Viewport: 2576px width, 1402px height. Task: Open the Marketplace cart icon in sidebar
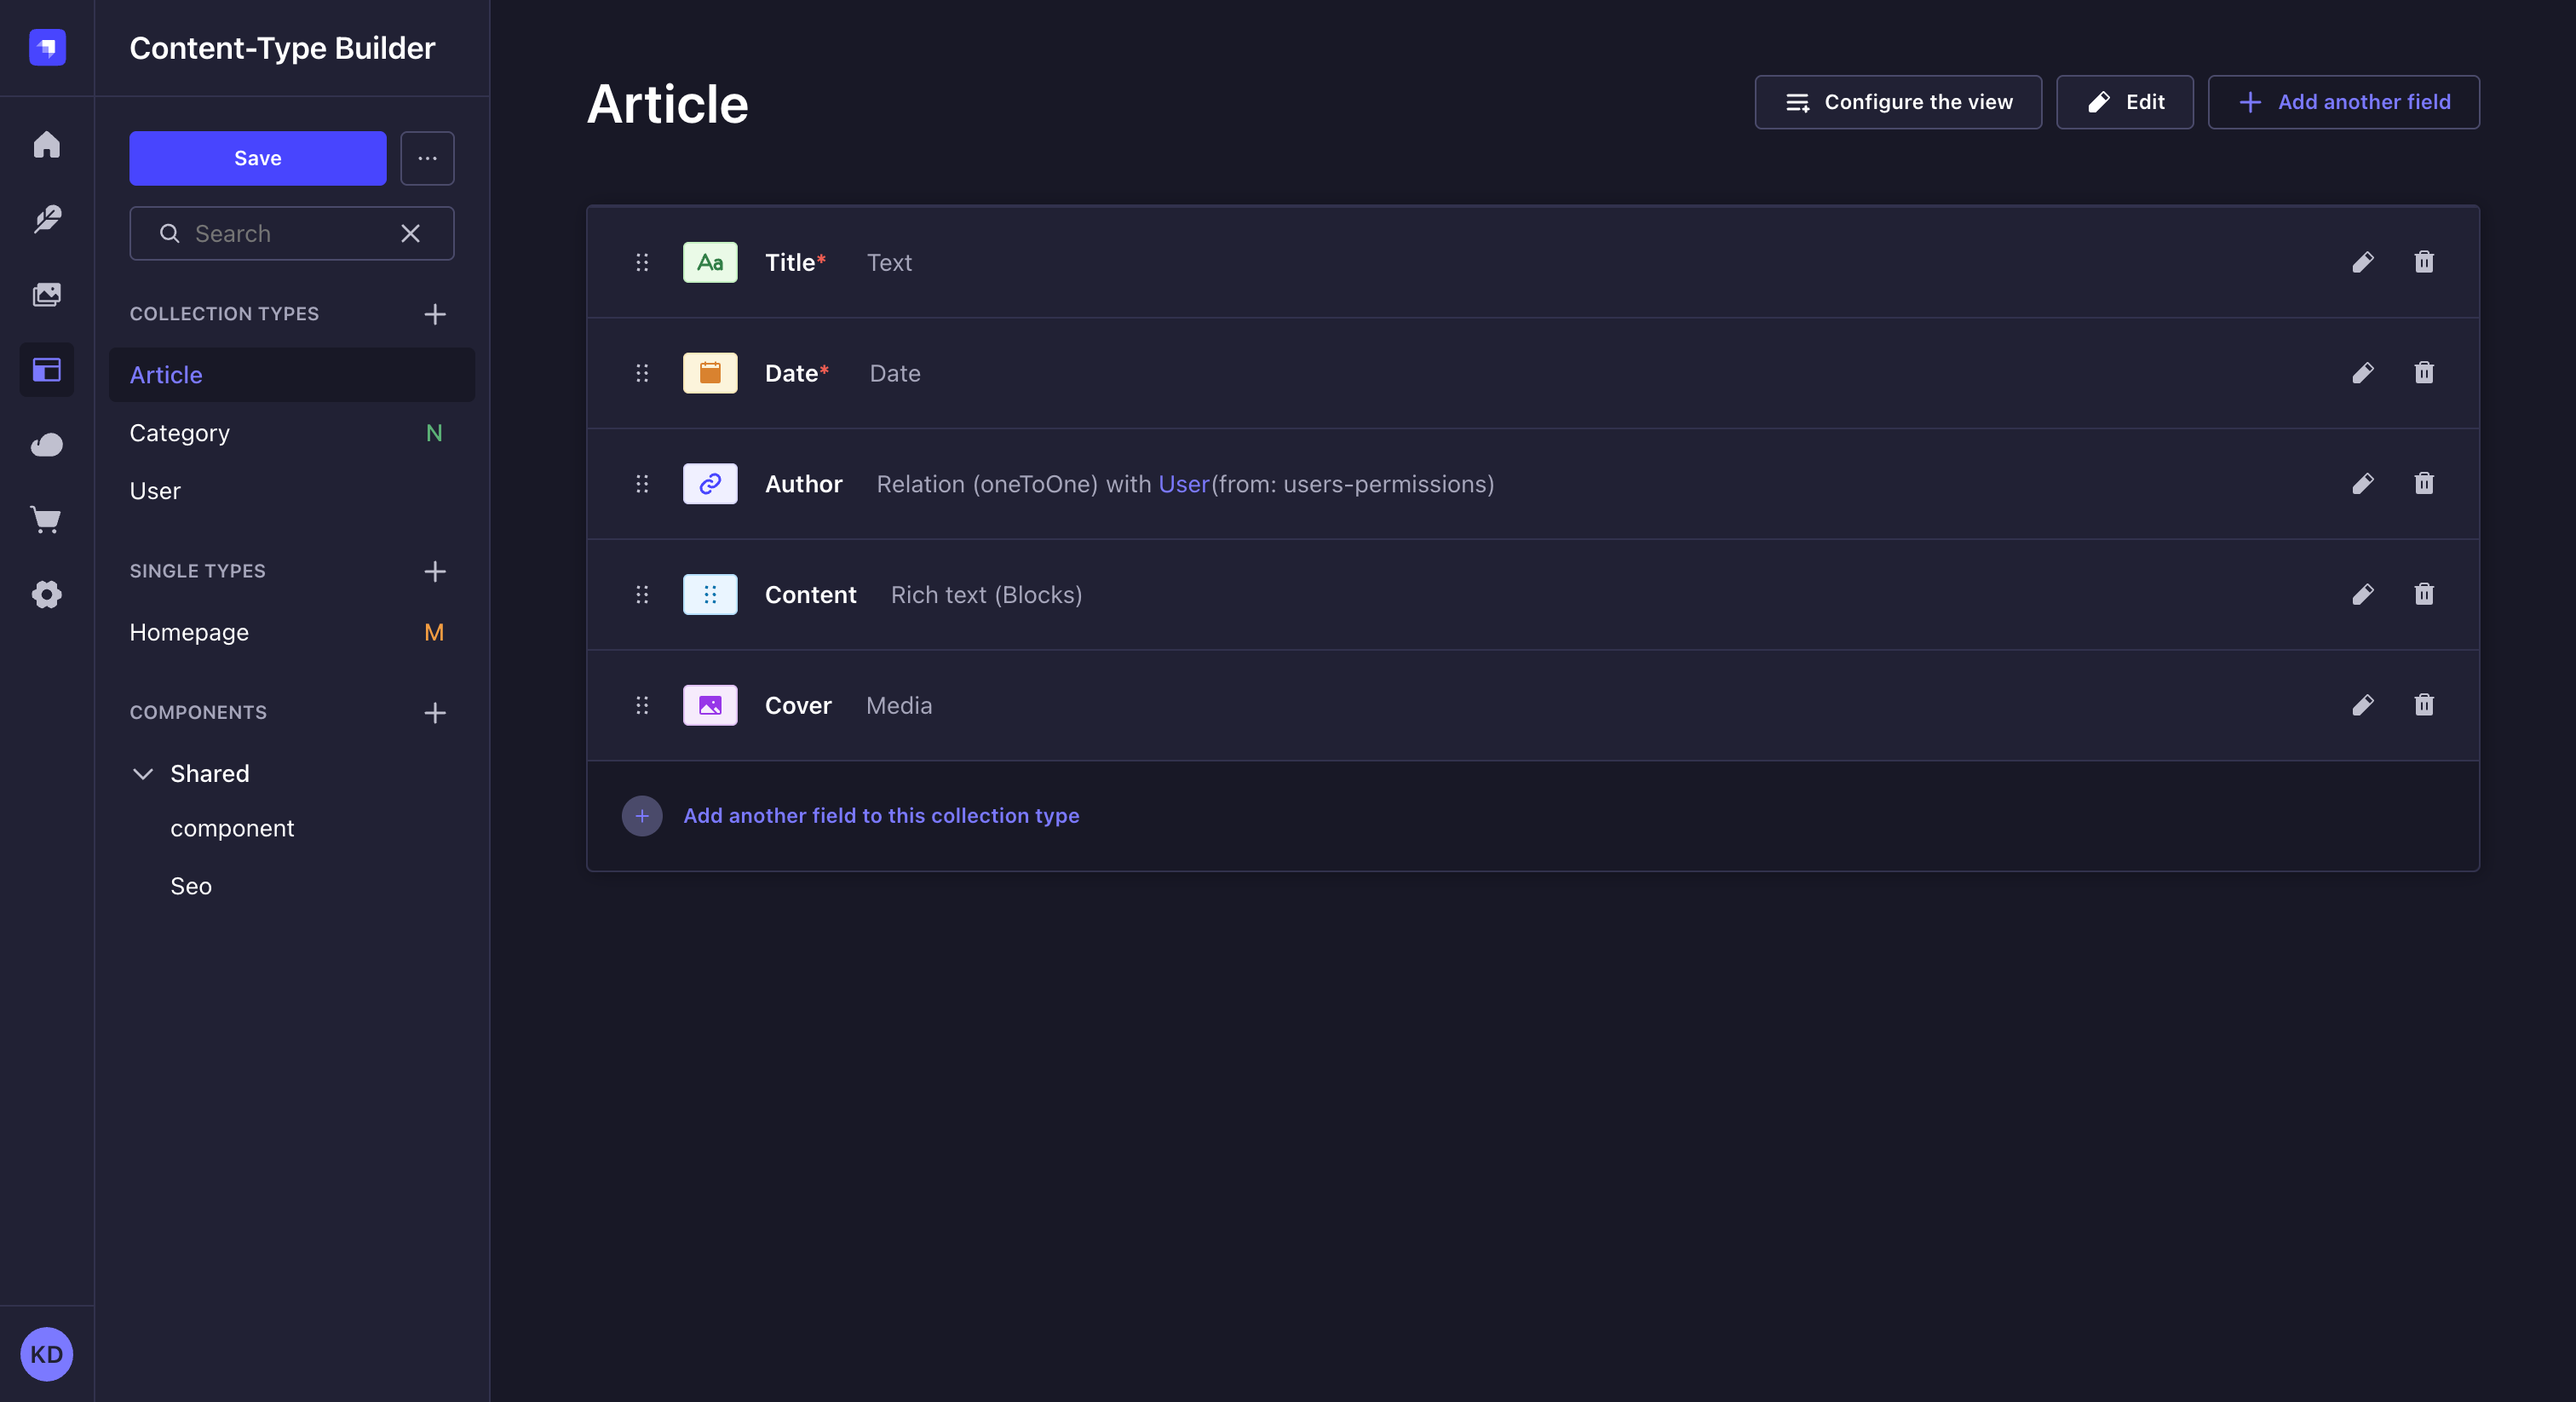[46, 519]
